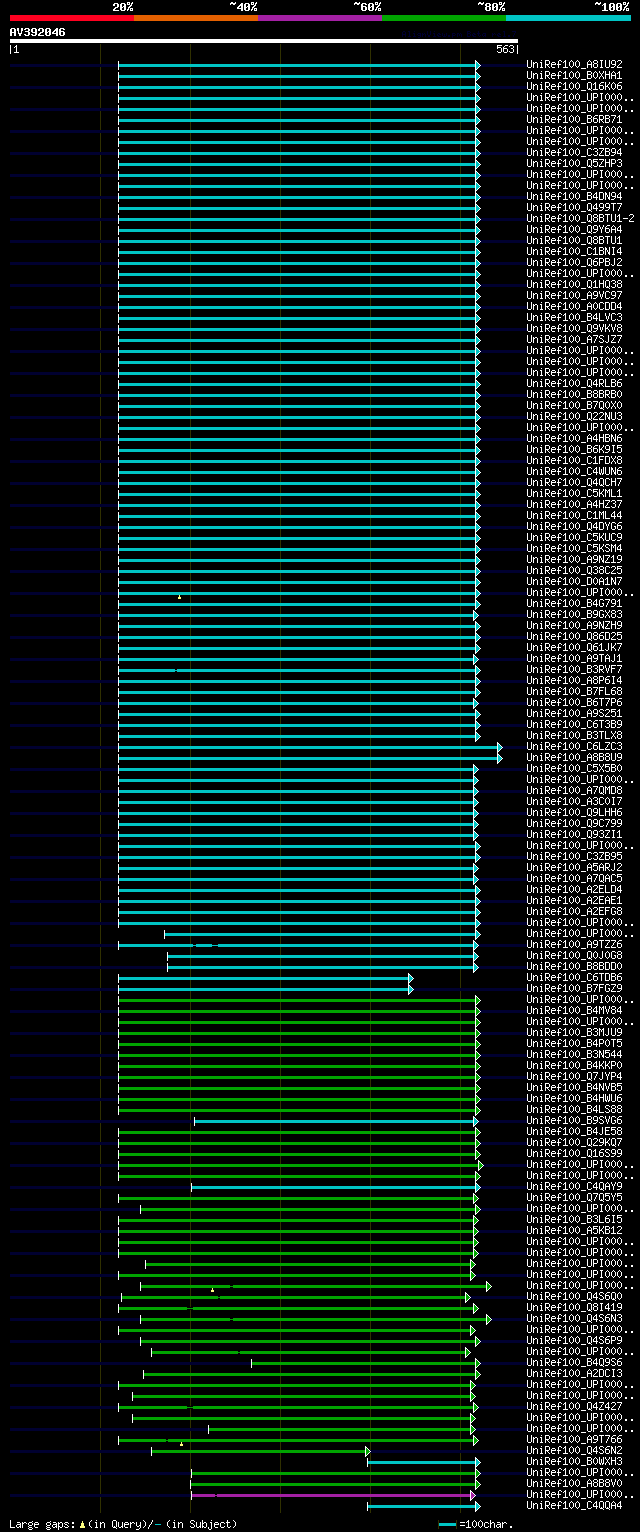Open hit UniRef100_C3ZB94

point(574,152)
